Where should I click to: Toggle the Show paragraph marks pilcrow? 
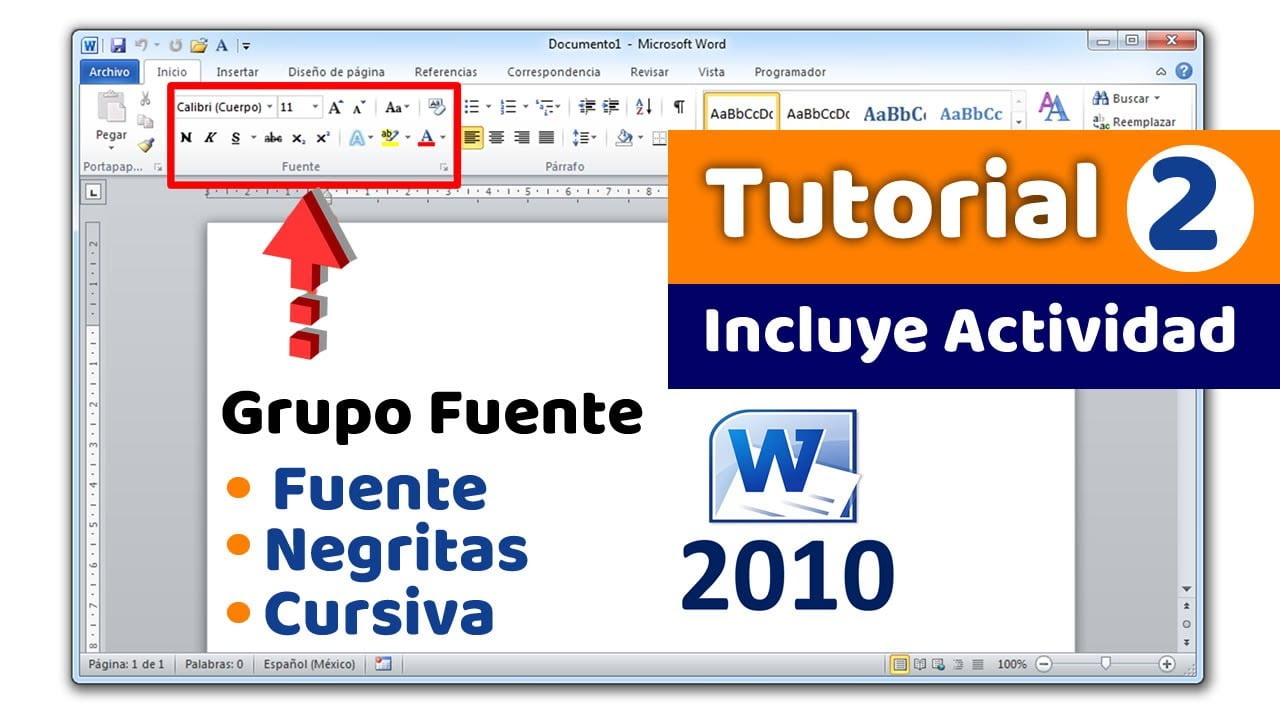(679, 107)
